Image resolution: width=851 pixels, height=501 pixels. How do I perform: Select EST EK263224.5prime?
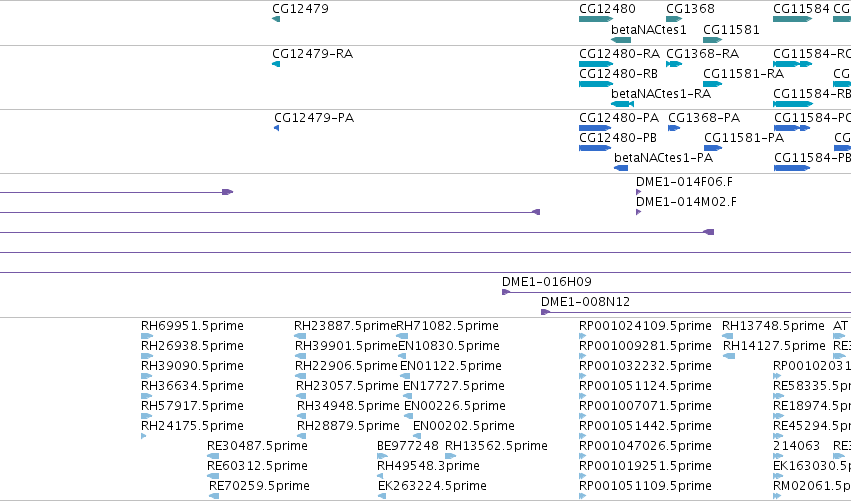pyautogui.click(x=432, y=486)
